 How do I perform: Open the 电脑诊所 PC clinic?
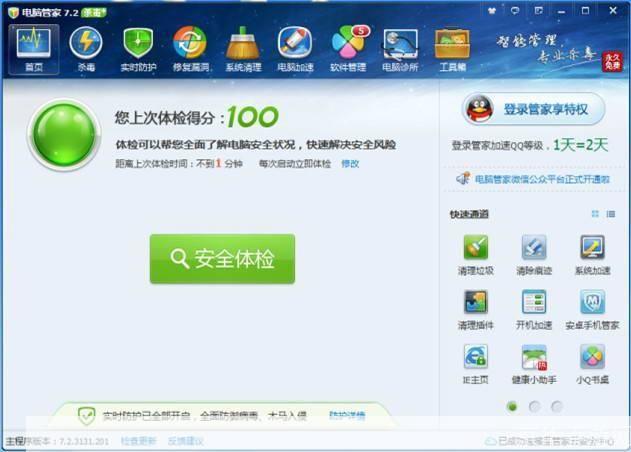(400, 50)
